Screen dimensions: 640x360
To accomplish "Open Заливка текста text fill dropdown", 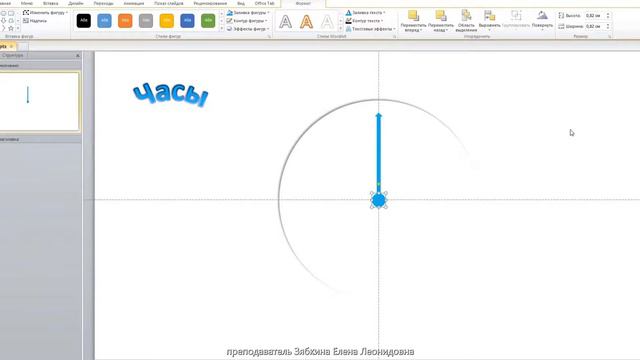I will click(x=365, y=13).
